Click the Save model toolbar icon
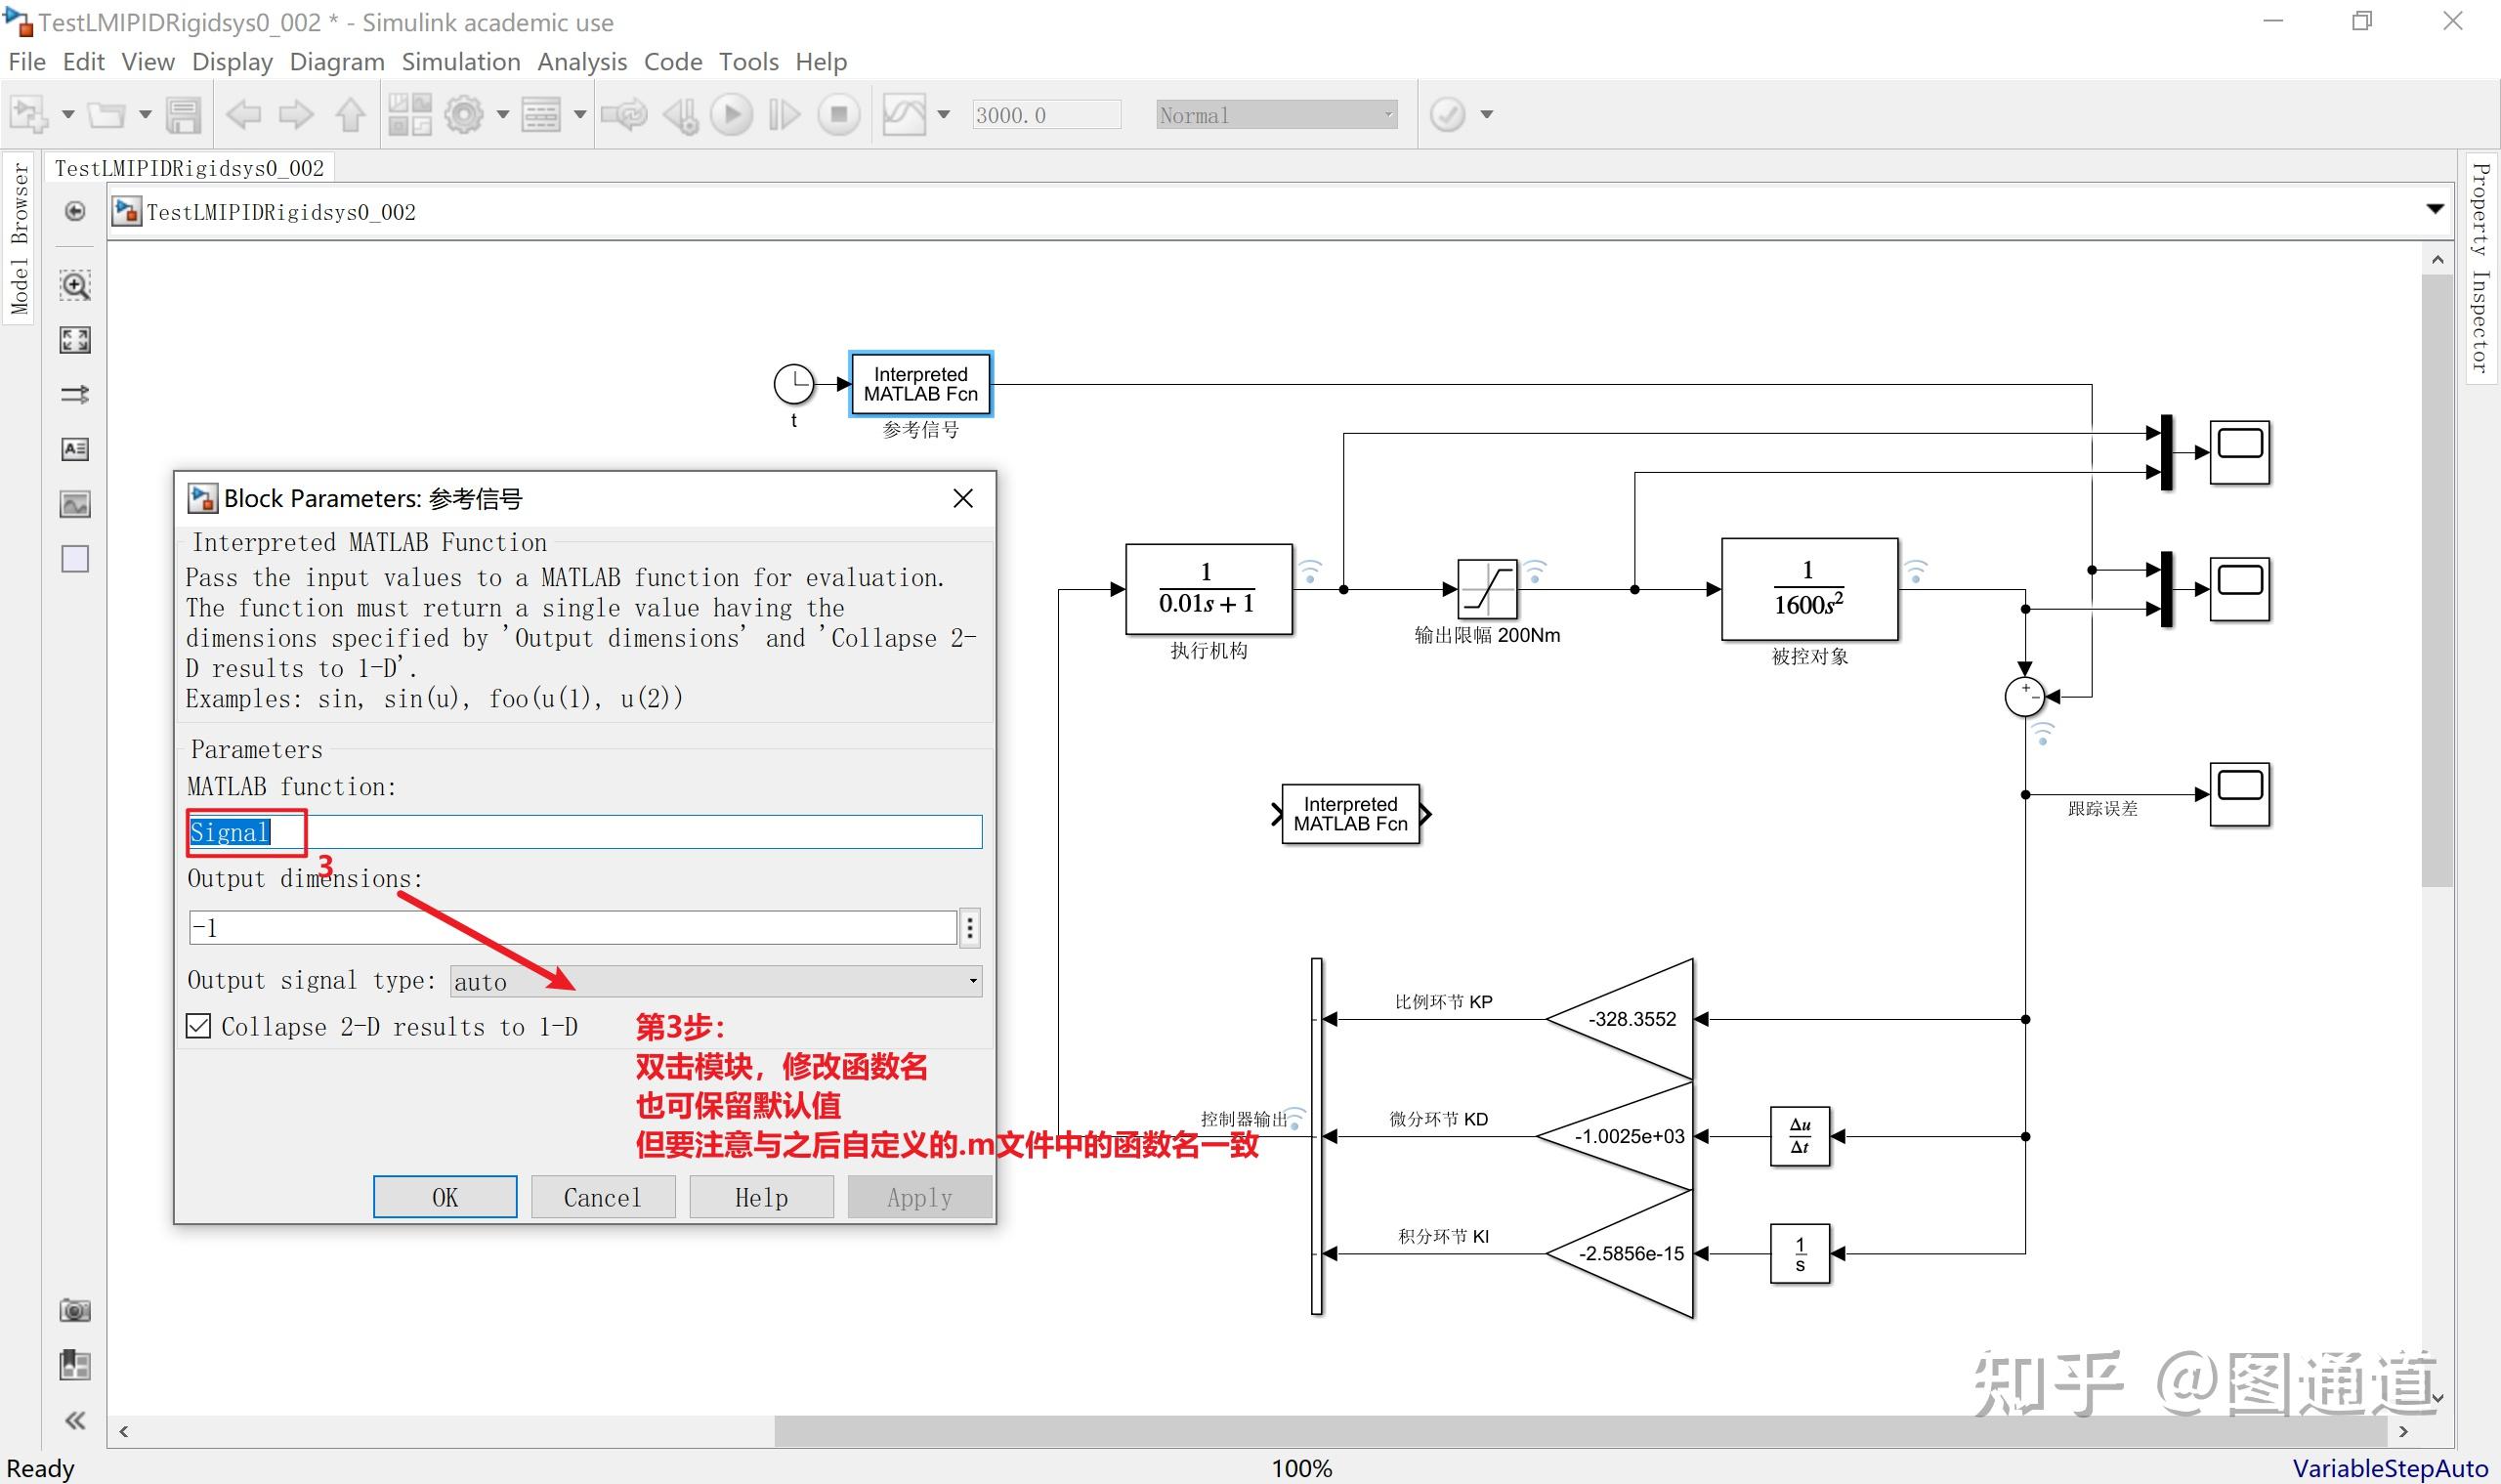2501x1484 pixels. point(183,115)
